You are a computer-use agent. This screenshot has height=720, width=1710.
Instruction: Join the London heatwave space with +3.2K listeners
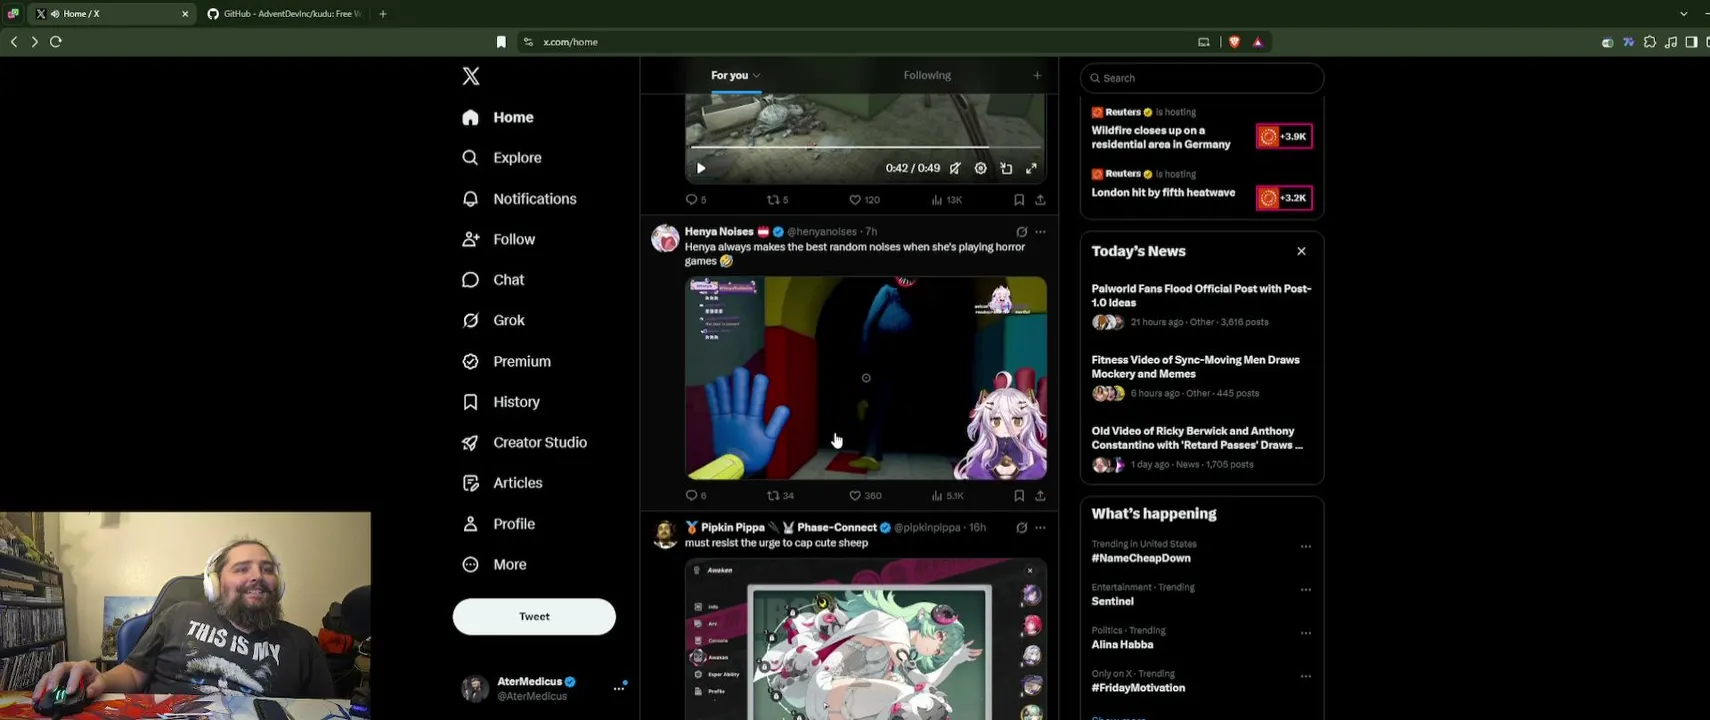(1284, 198)
